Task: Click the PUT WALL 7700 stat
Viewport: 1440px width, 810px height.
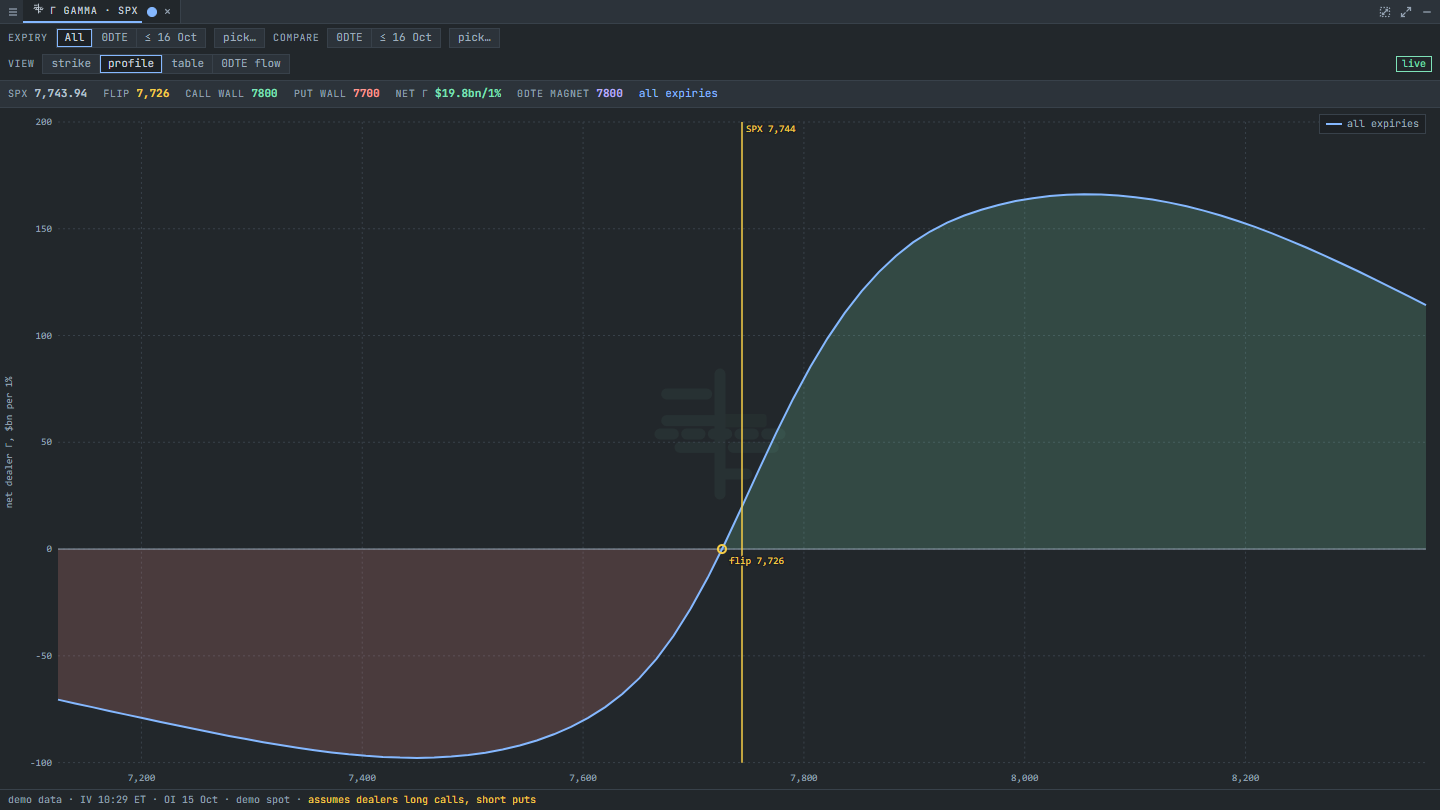Action: pos(337,94)
